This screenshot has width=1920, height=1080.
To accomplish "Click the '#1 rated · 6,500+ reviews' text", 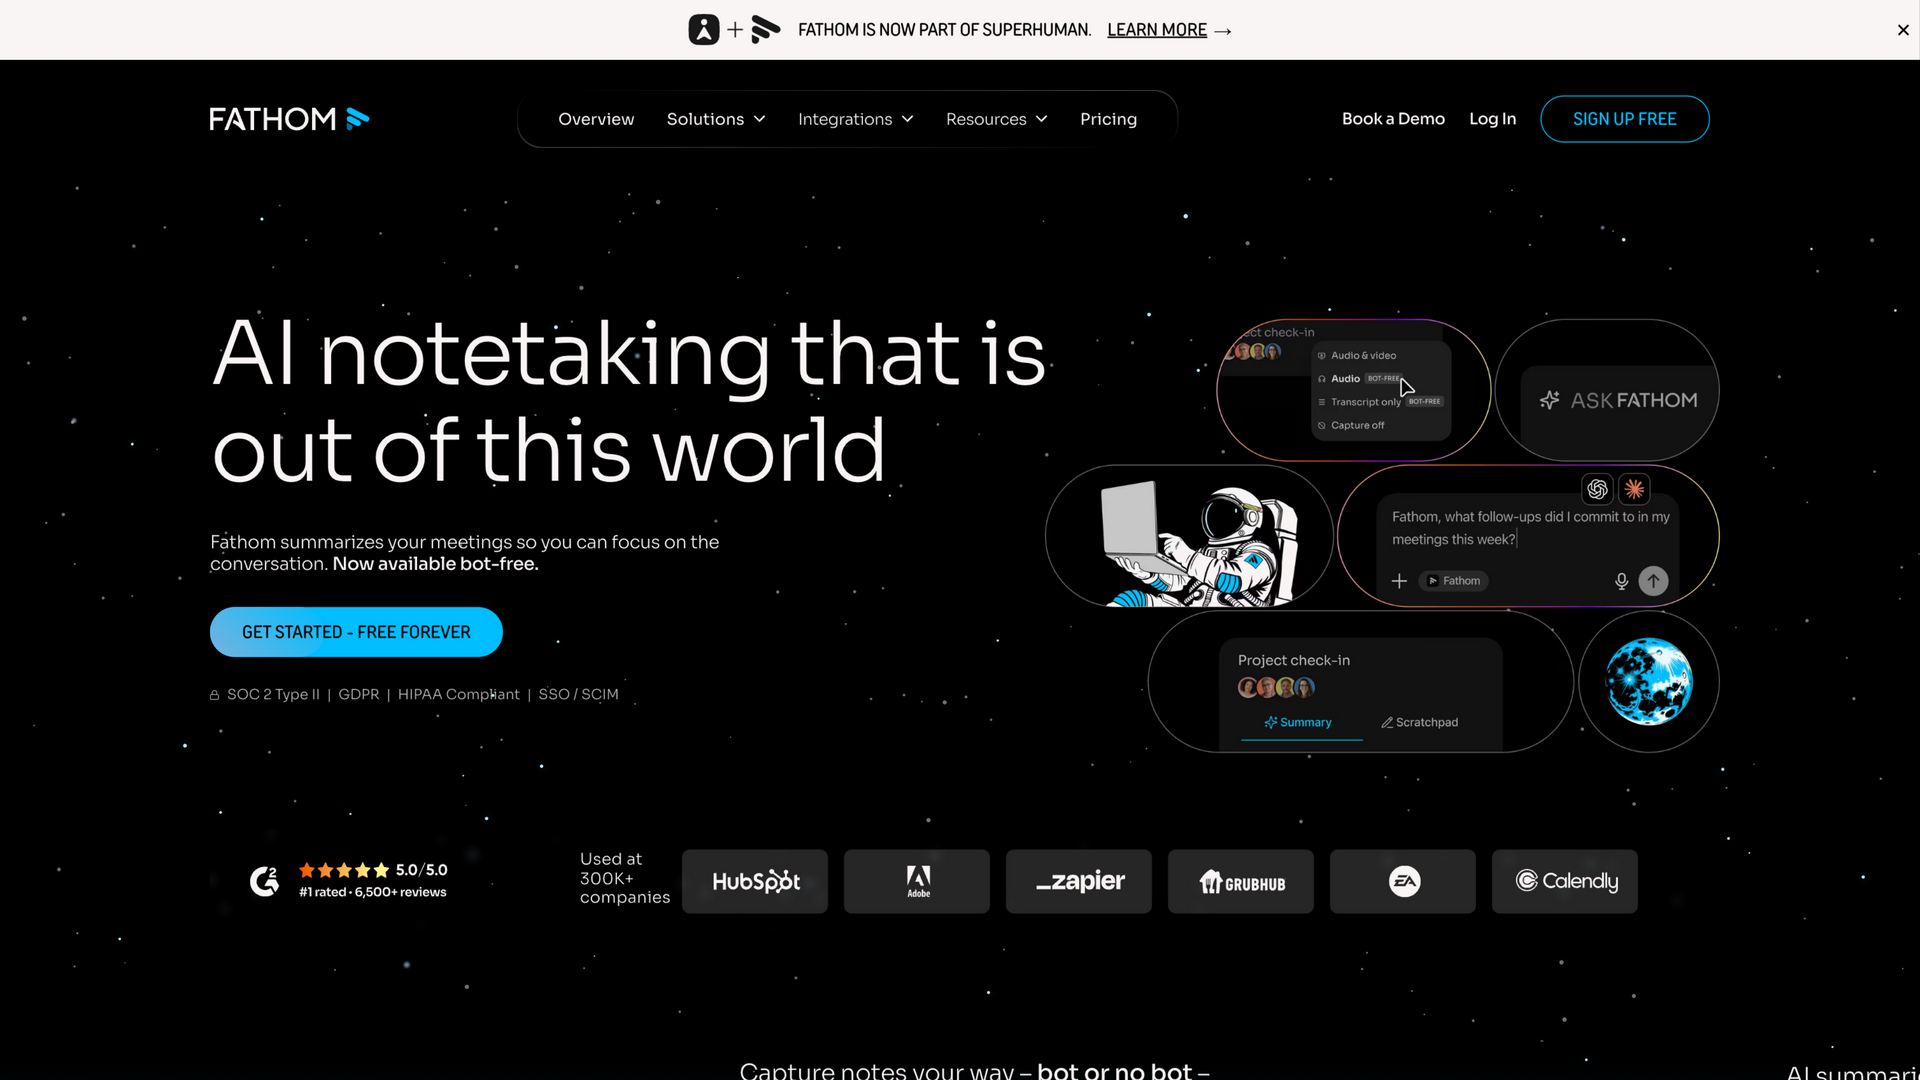I will (373, 892).
